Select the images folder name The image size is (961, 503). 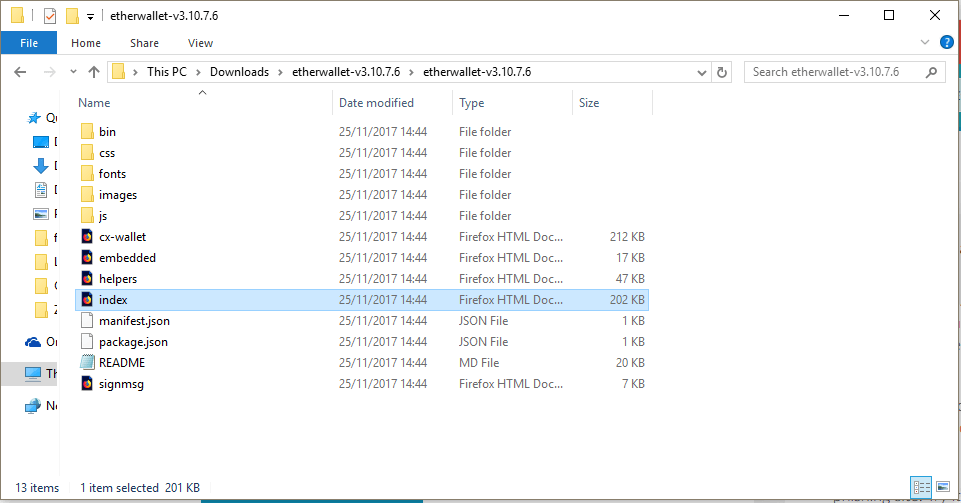(x=118, y=195)
